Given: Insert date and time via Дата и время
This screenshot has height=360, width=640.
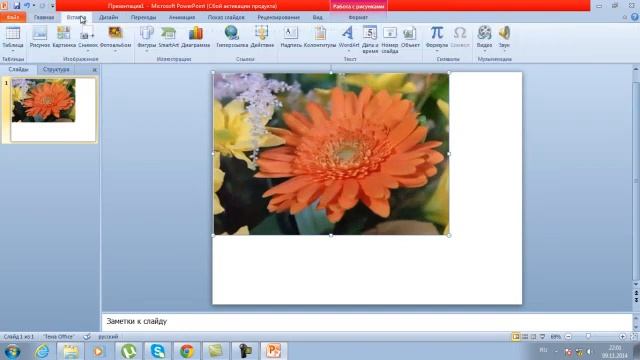Looking at the screenshot, I should coord(370,39).
